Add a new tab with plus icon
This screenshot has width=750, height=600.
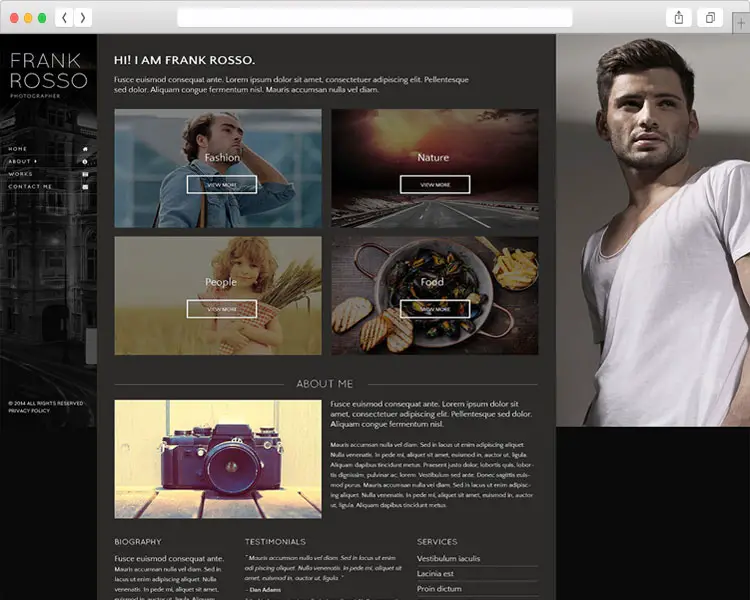pos(741,22)
